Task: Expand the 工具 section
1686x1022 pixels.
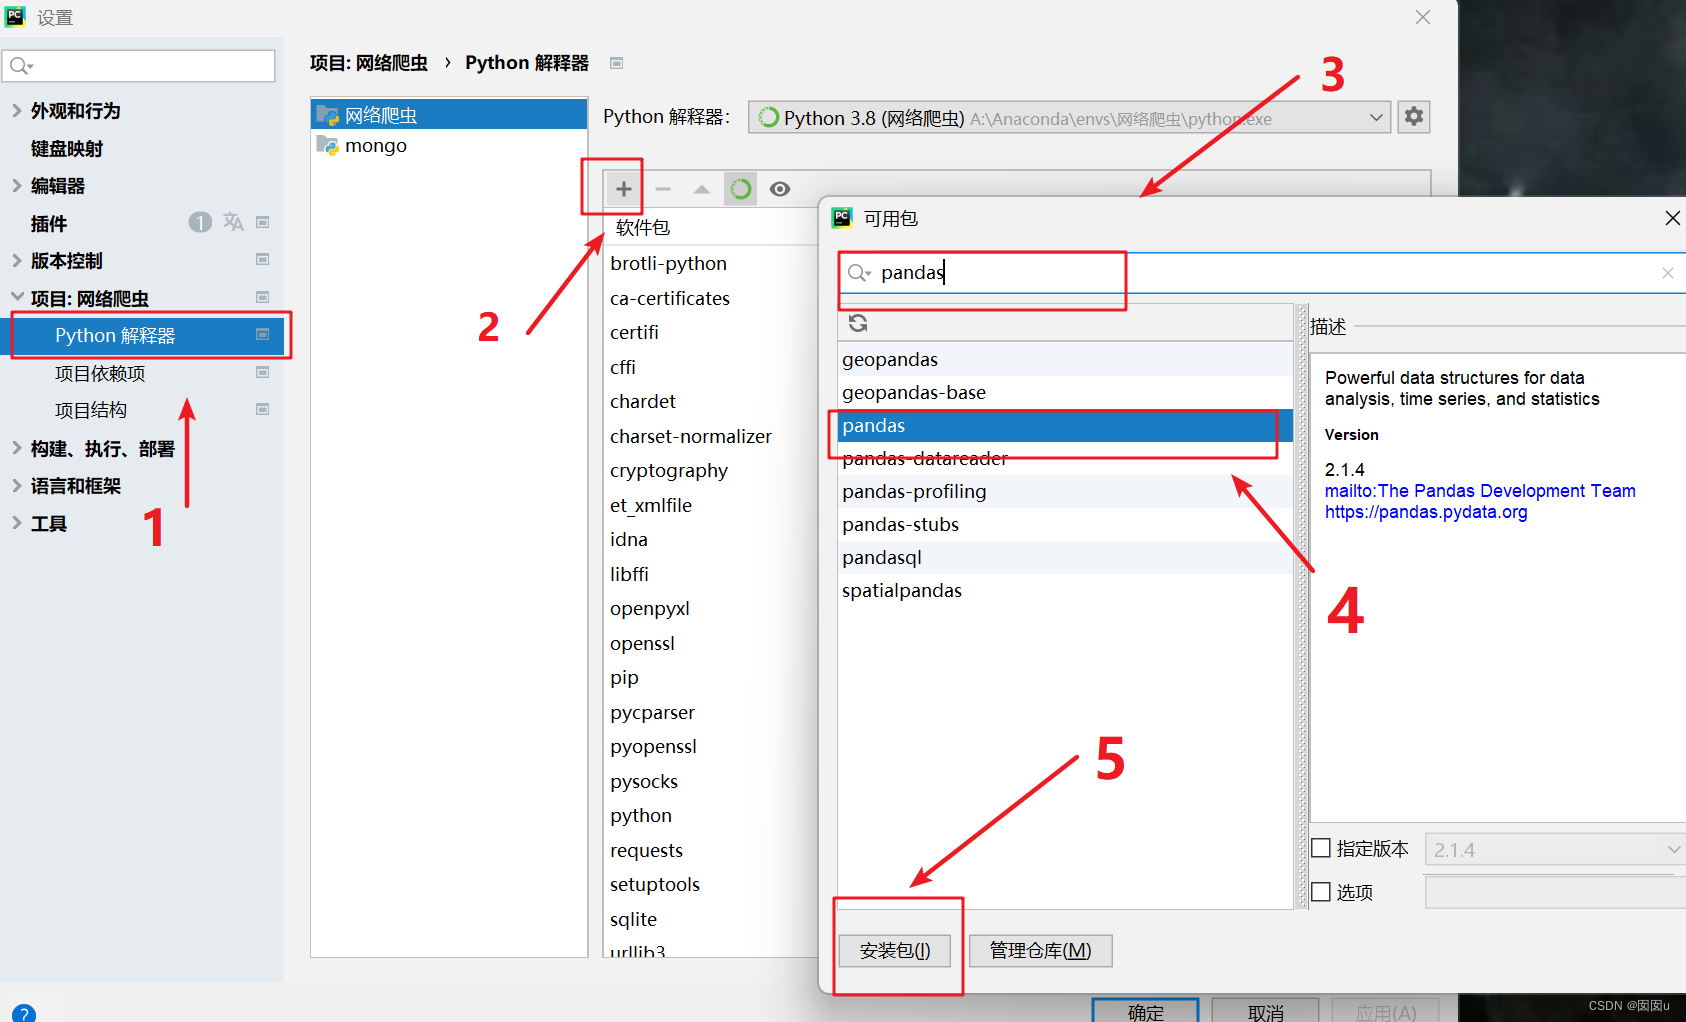Action: 16,523
